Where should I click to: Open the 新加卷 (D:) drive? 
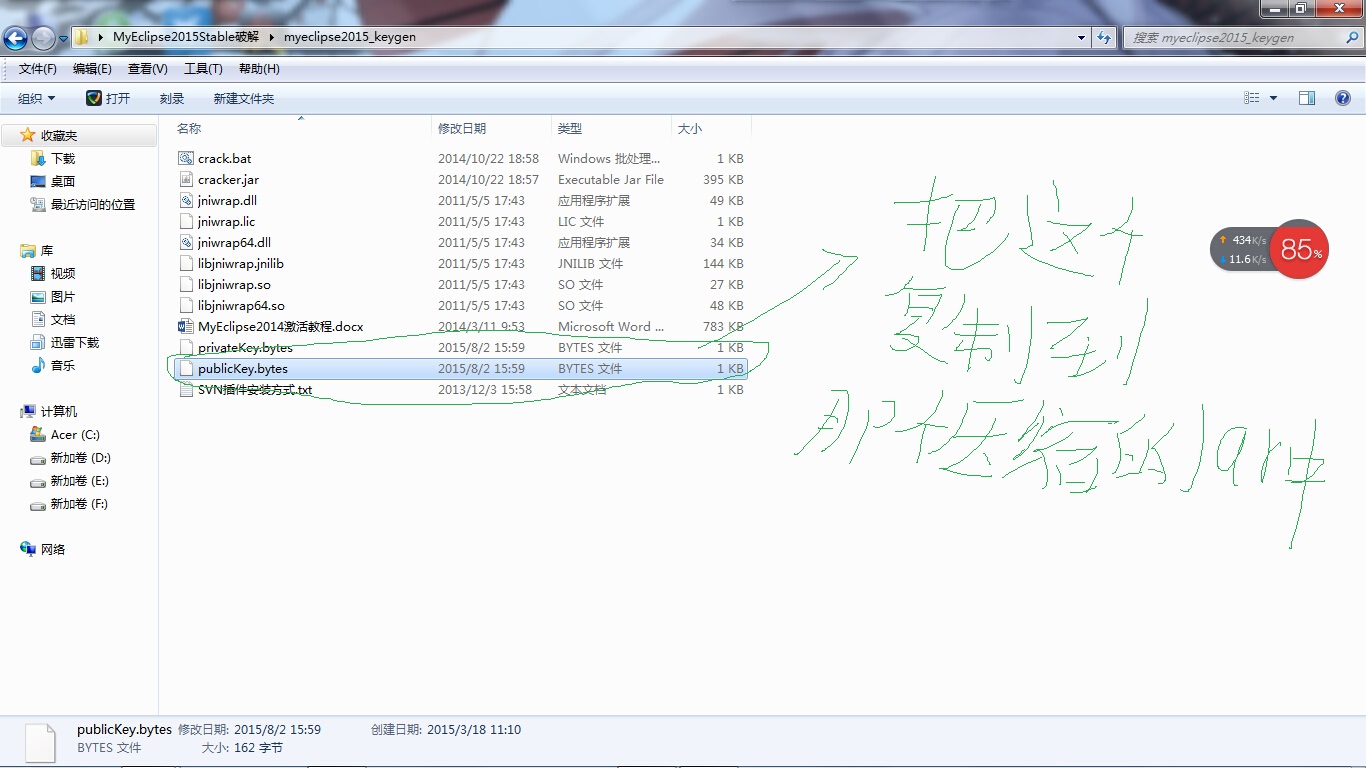tap(81, 458)
